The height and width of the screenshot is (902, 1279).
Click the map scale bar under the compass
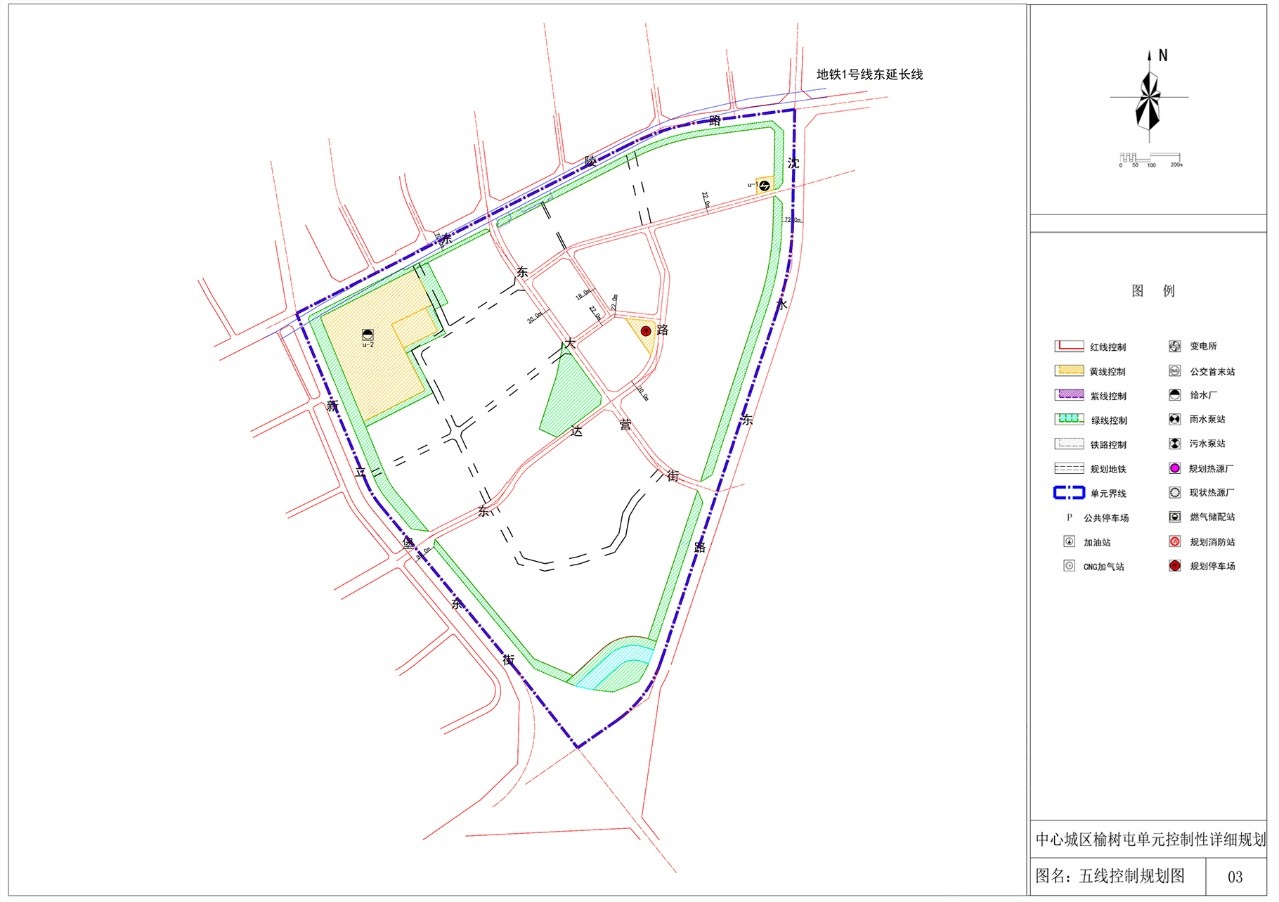1150,158
